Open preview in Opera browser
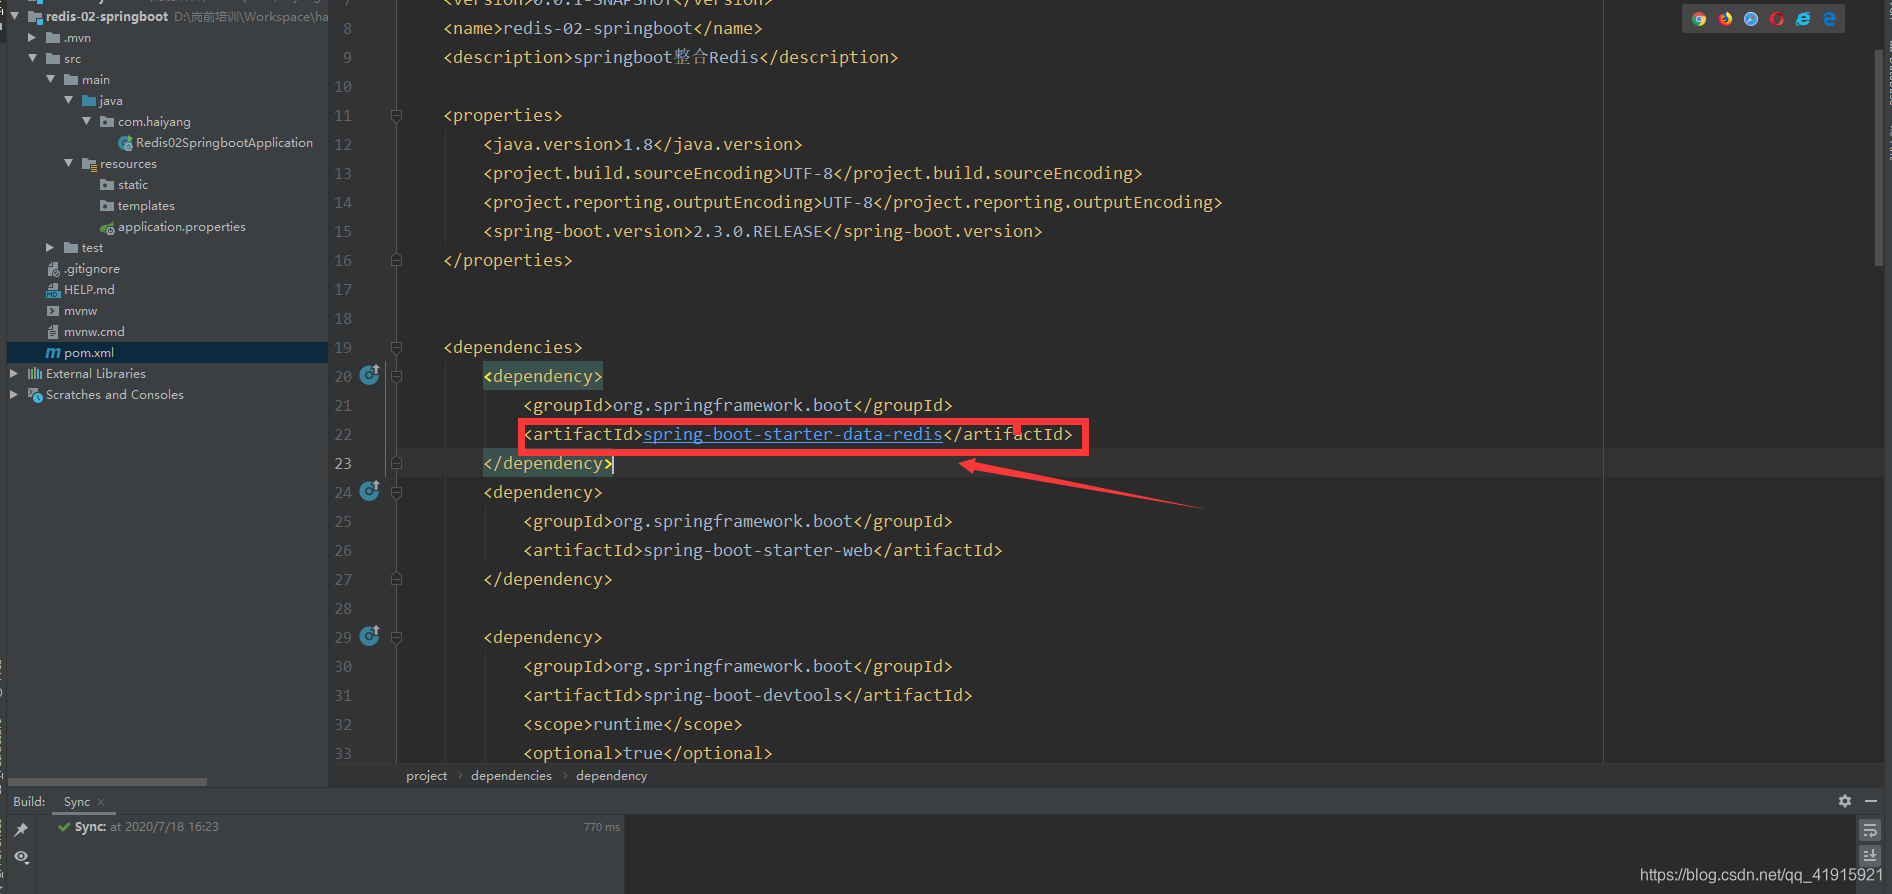This screenshot has width=1892, height=894. point(1777,19)
